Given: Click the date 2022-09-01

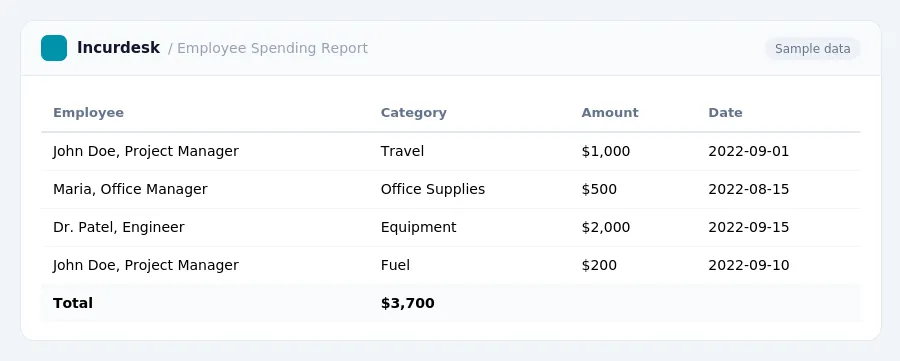Looking at the screenshot, I should click(748, 152).
